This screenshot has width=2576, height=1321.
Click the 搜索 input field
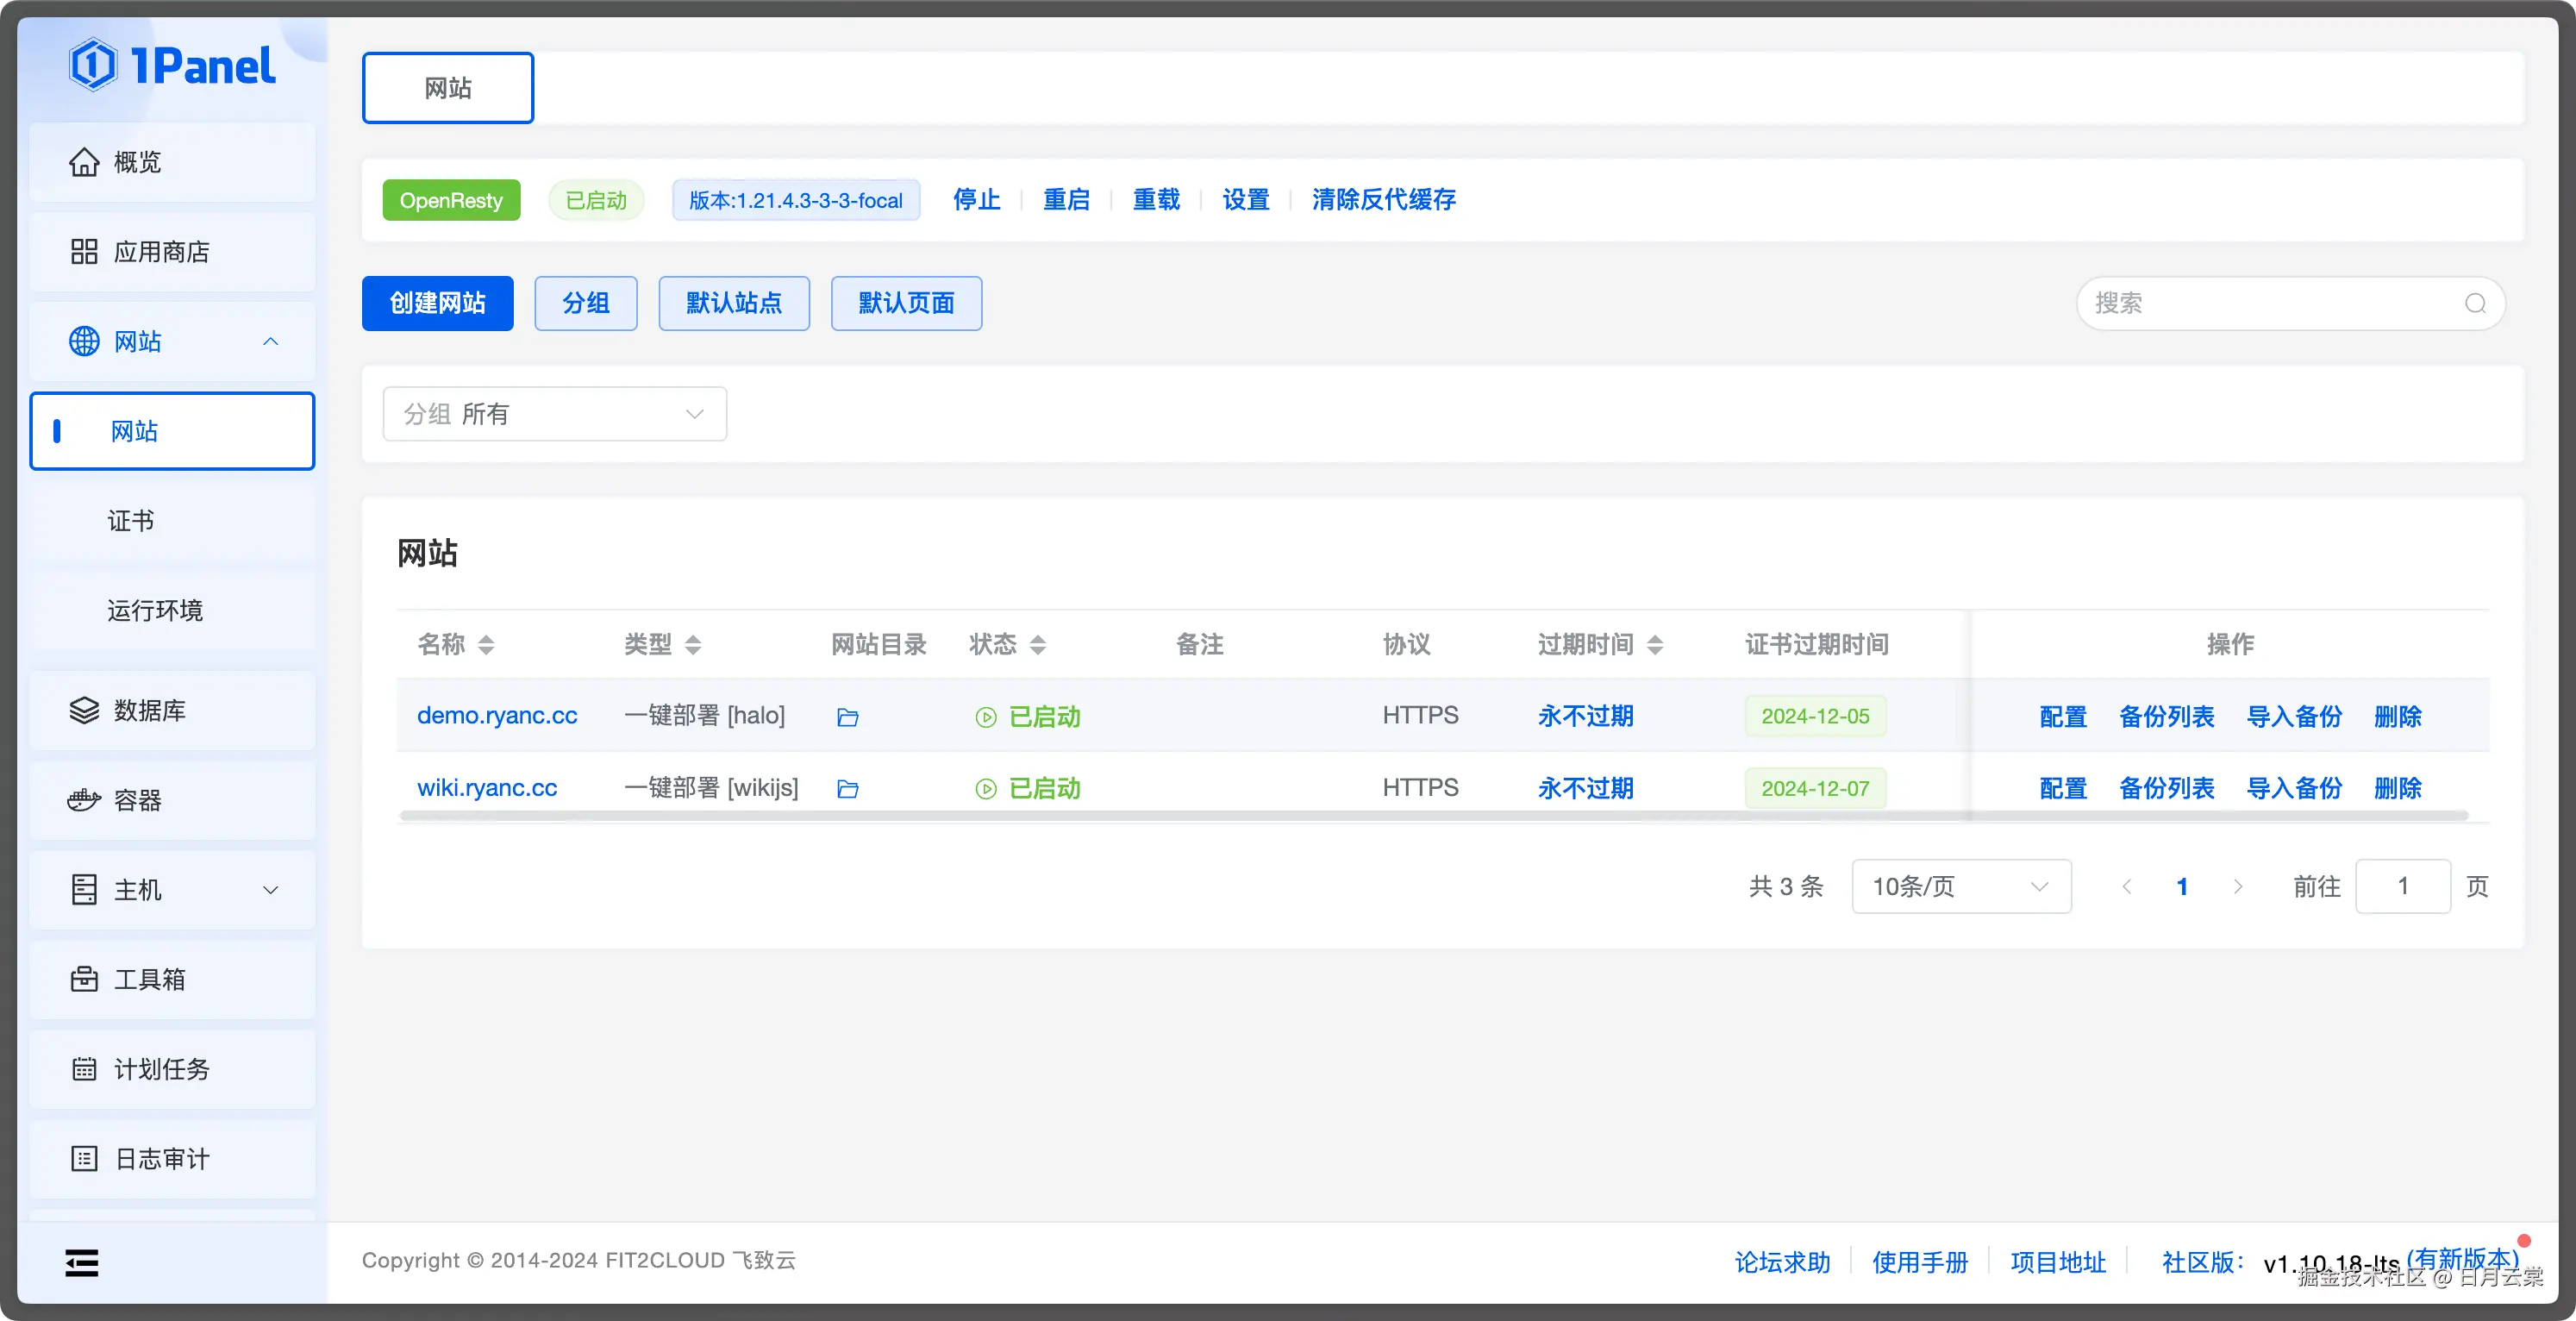coord(2270,303)
